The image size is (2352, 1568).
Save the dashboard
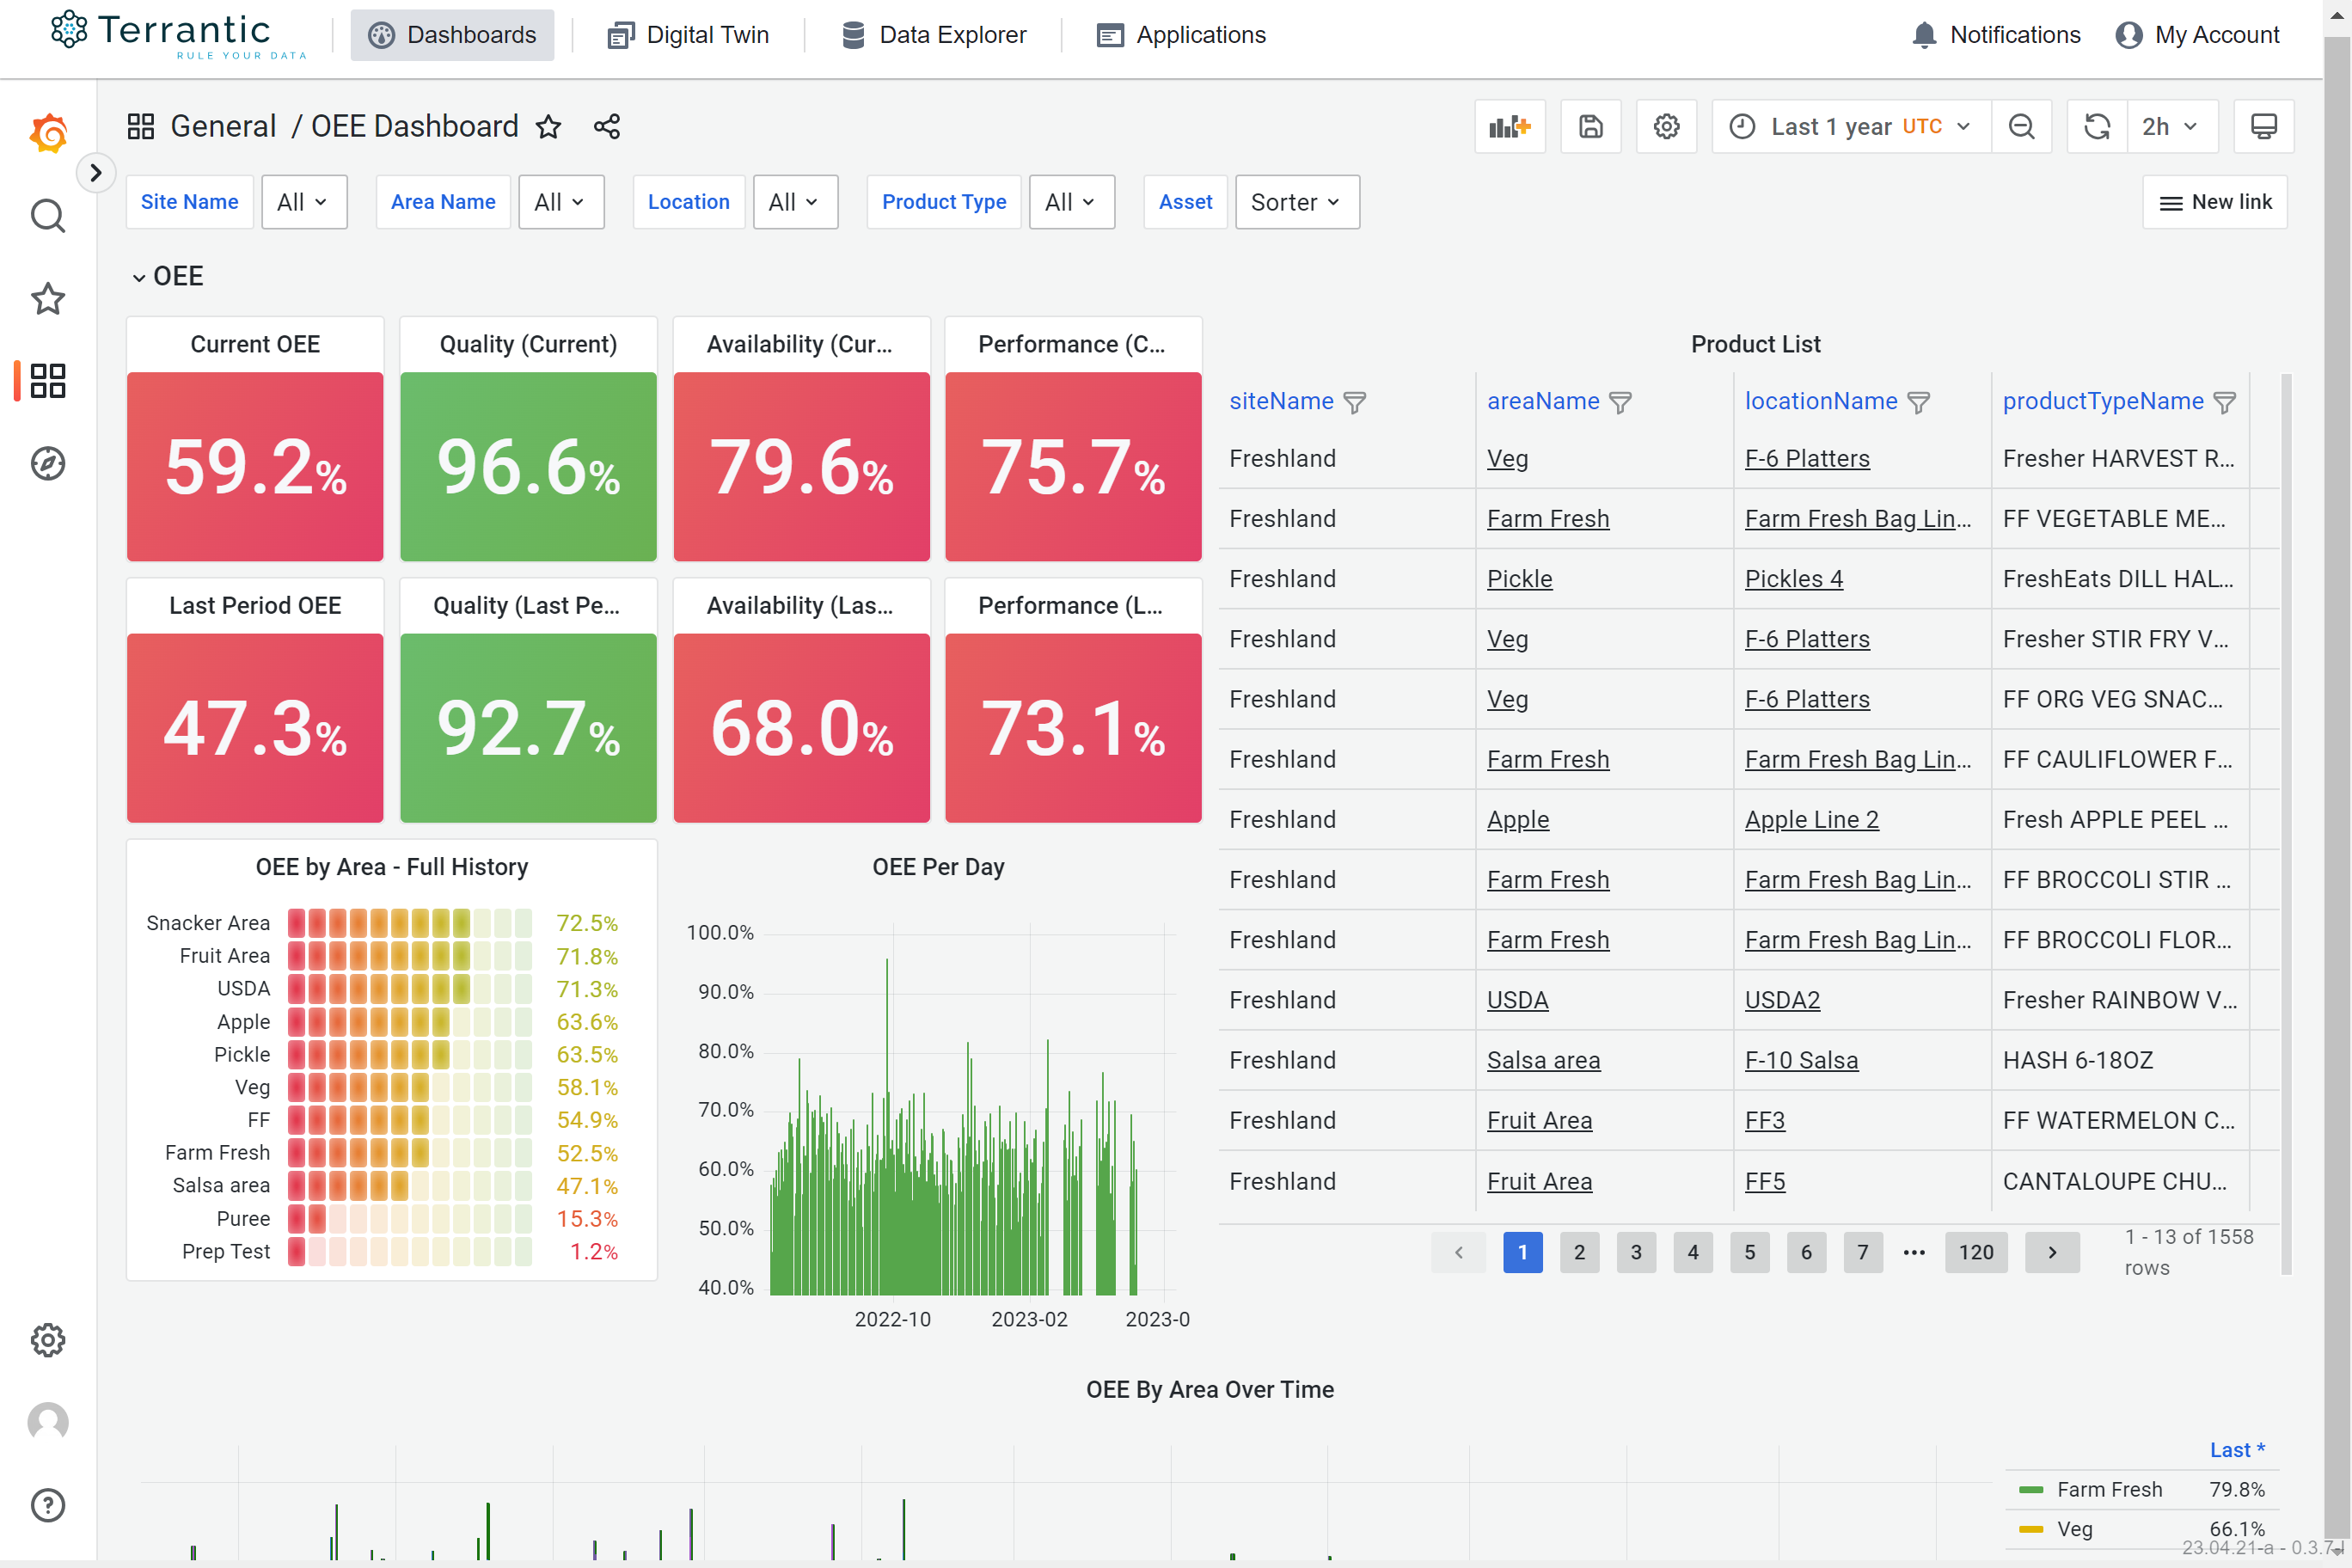click(1591, 127)
